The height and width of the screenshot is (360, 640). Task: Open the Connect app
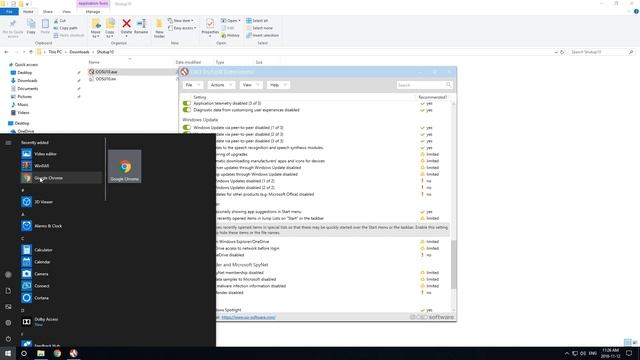(x=61, y=286)
